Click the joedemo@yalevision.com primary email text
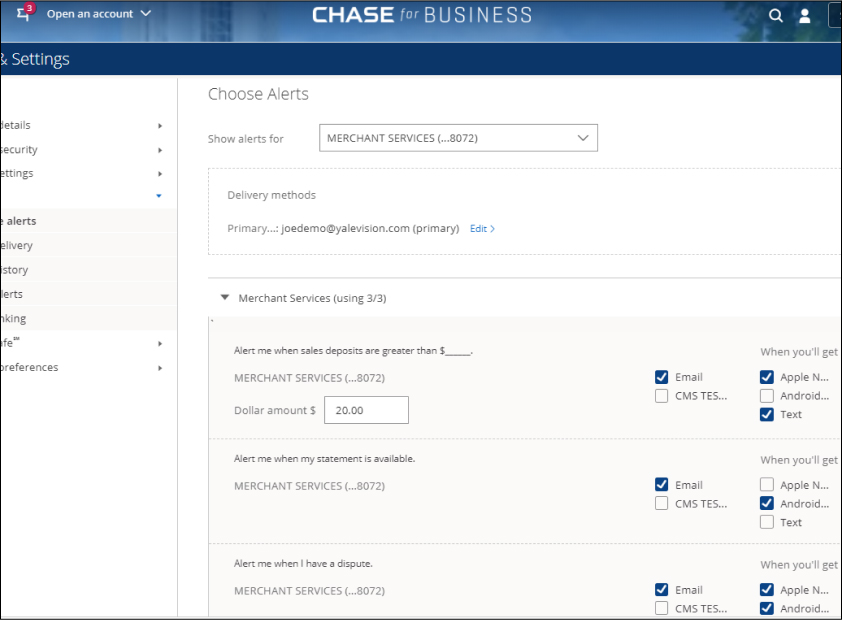This screenshot has height=620, width=842. click(371, 229)
